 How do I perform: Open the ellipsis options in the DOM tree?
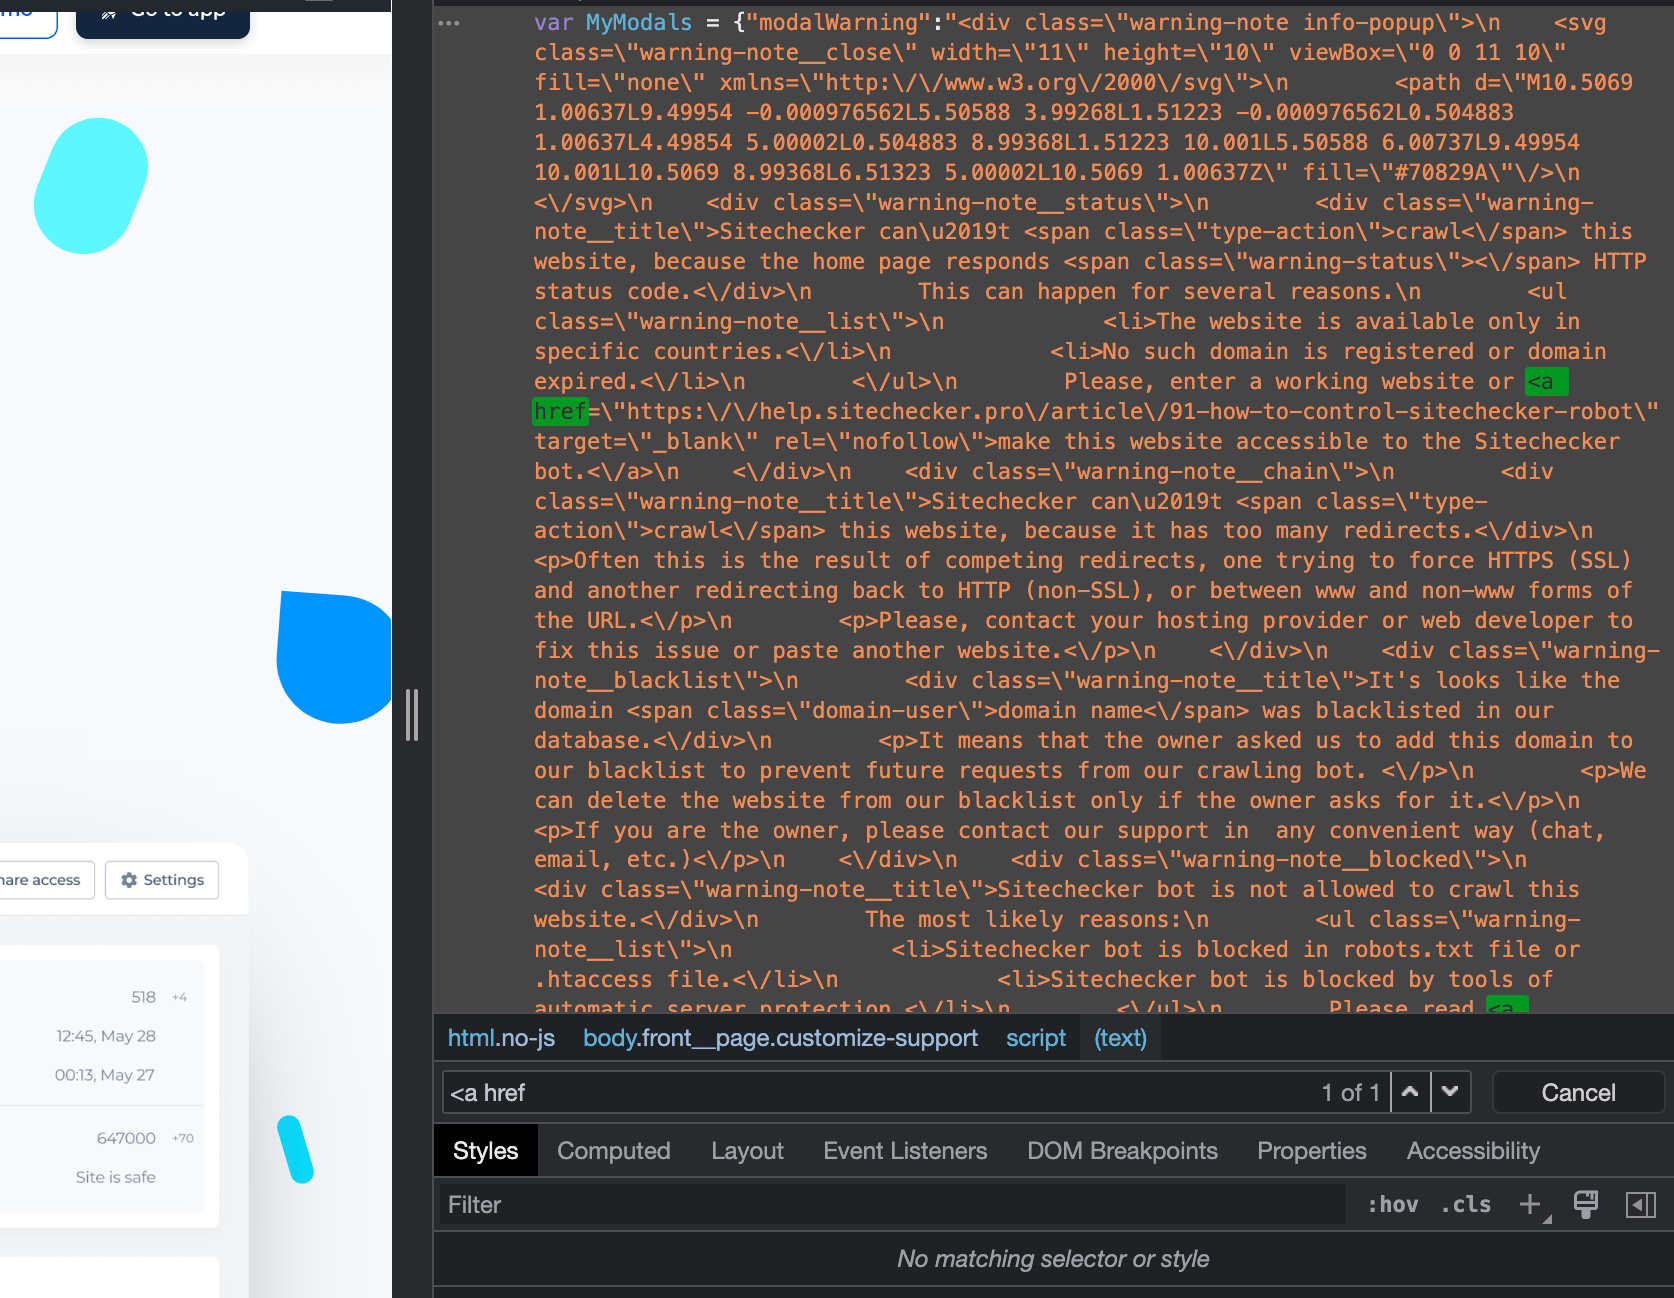point(449,23)
